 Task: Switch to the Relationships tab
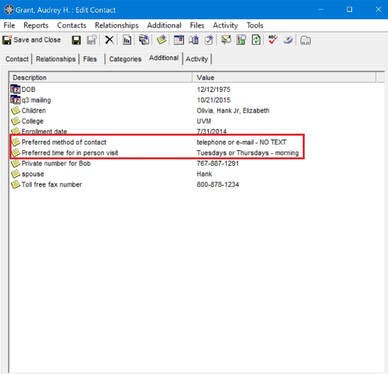(56, 59)
